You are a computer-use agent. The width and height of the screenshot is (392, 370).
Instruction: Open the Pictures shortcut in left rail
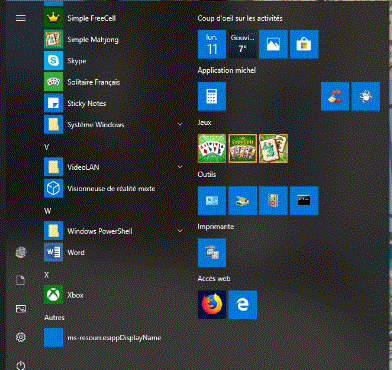[21, 309]
